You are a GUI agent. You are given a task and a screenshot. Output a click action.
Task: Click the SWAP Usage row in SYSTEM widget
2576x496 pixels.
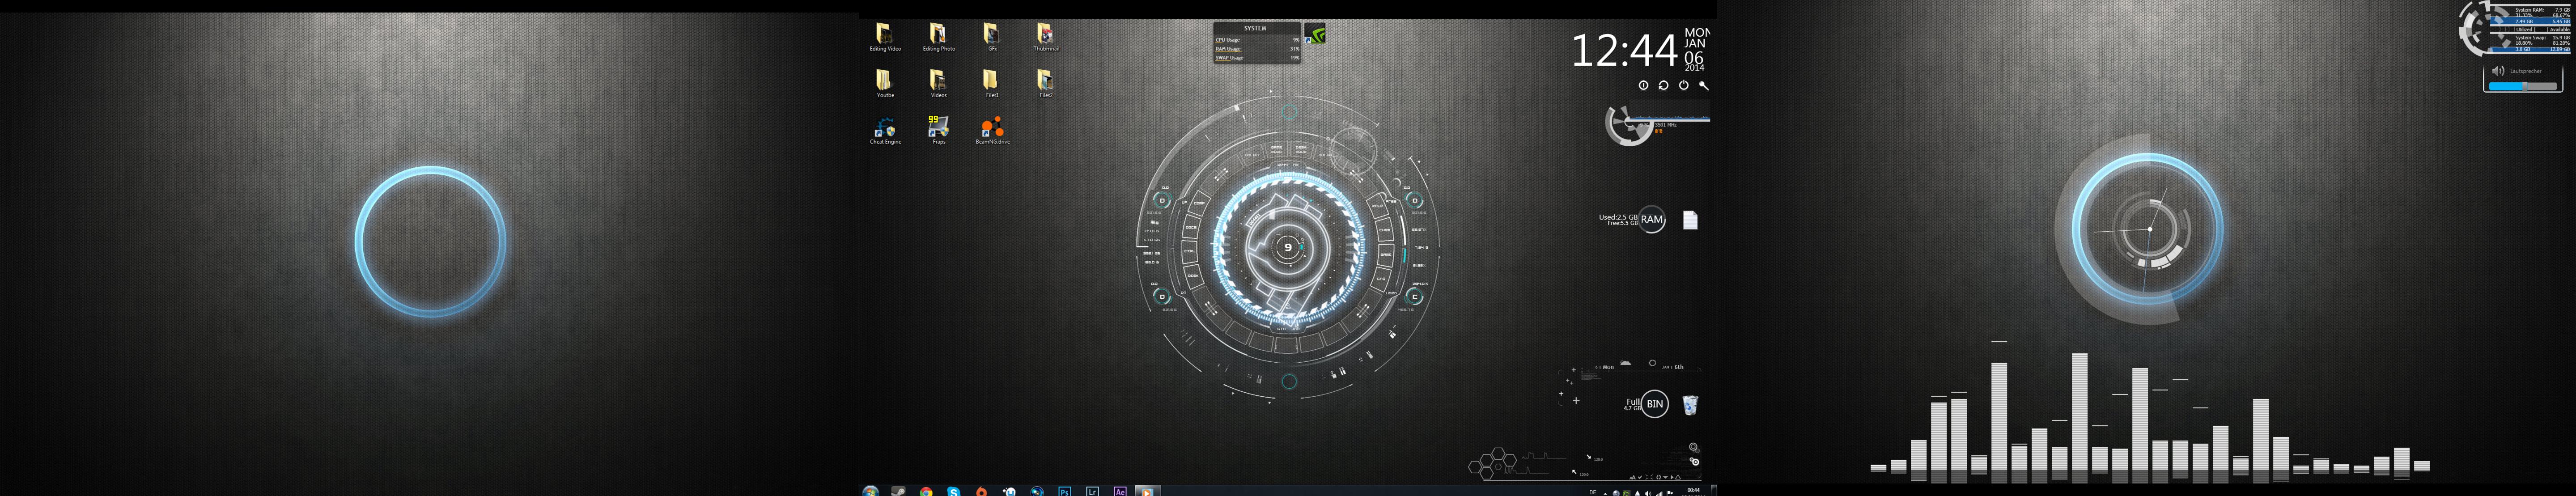pos(1257,58)
